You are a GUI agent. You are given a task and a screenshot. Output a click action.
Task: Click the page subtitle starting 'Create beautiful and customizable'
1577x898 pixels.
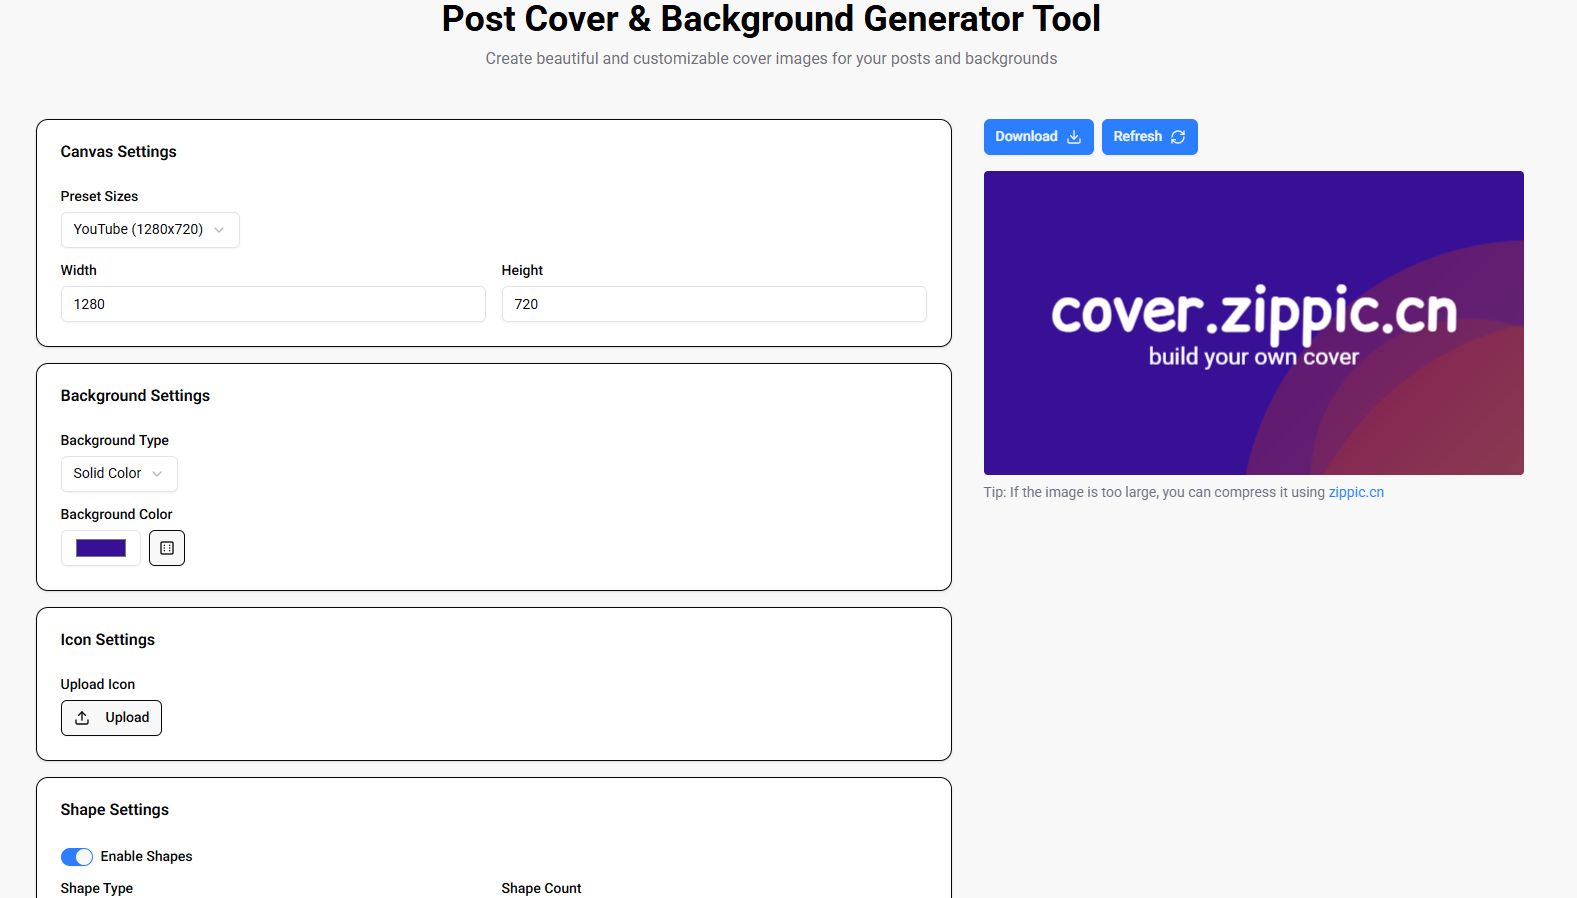tap(771, 59)
